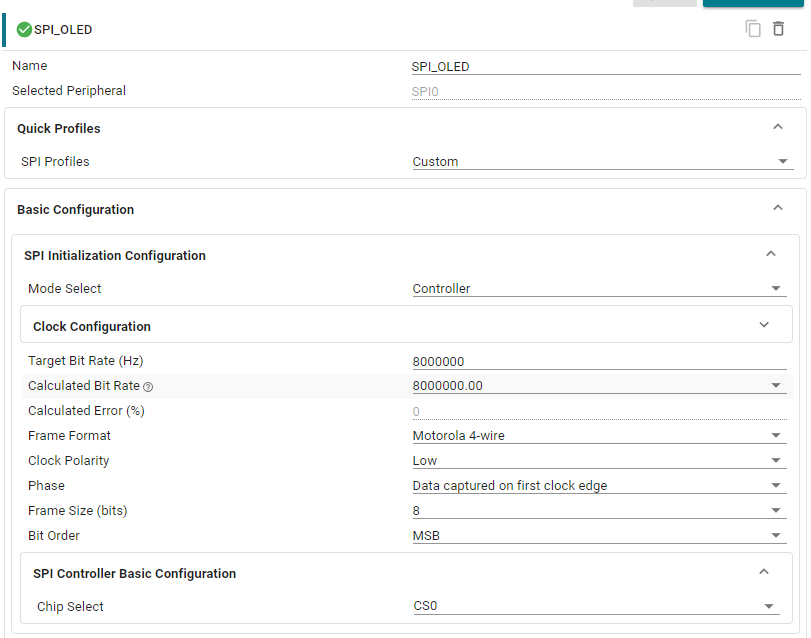The width and height of the screenshot is (811, 638).
Task: Collapse SPI Initialization Configuration section
Action: click(770, 255)
